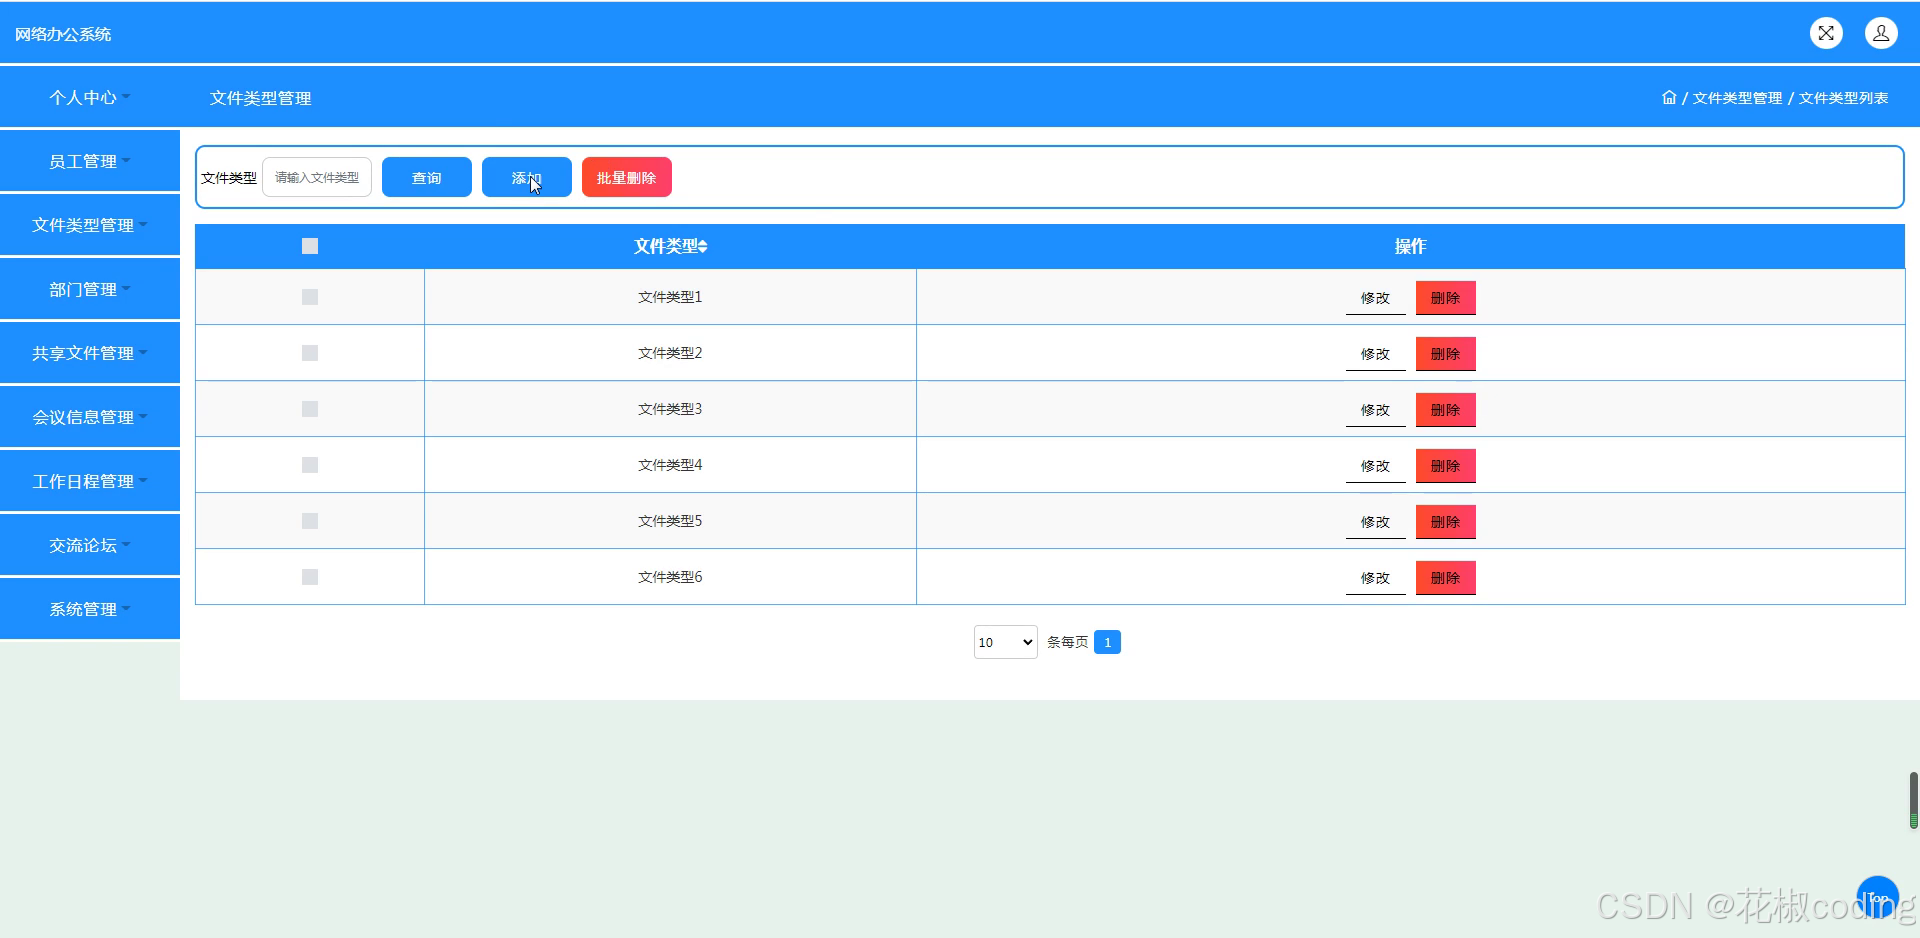
Task: Check the box for 文件类型1 row
Action: point(310,297)
